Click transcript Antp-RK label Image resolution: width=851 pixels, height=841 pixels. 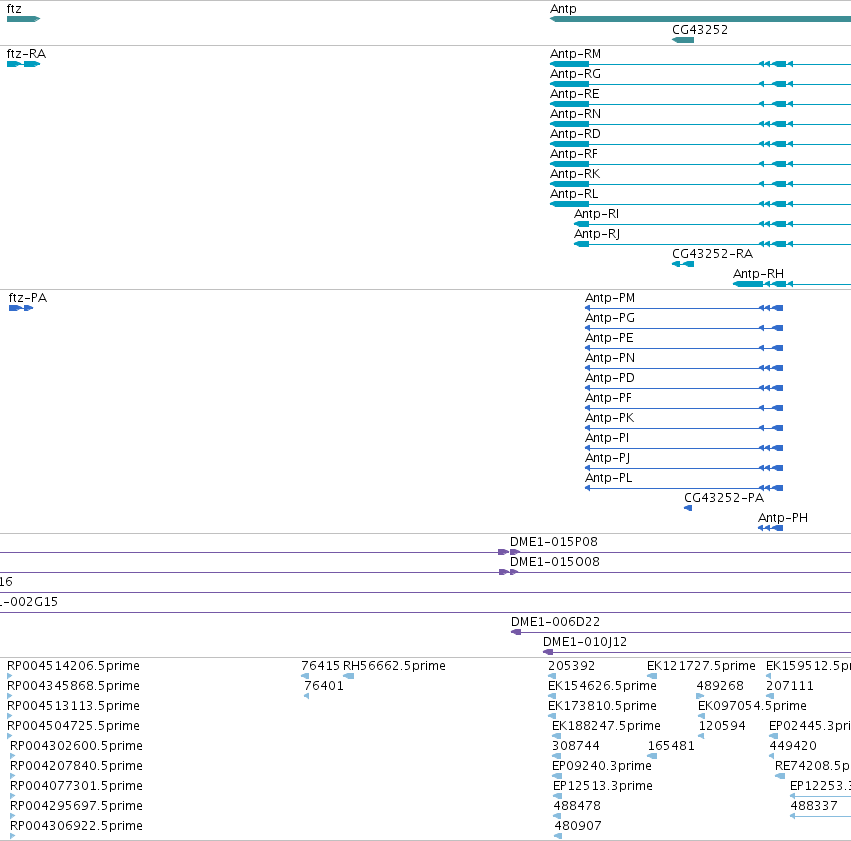pos(575,174)
